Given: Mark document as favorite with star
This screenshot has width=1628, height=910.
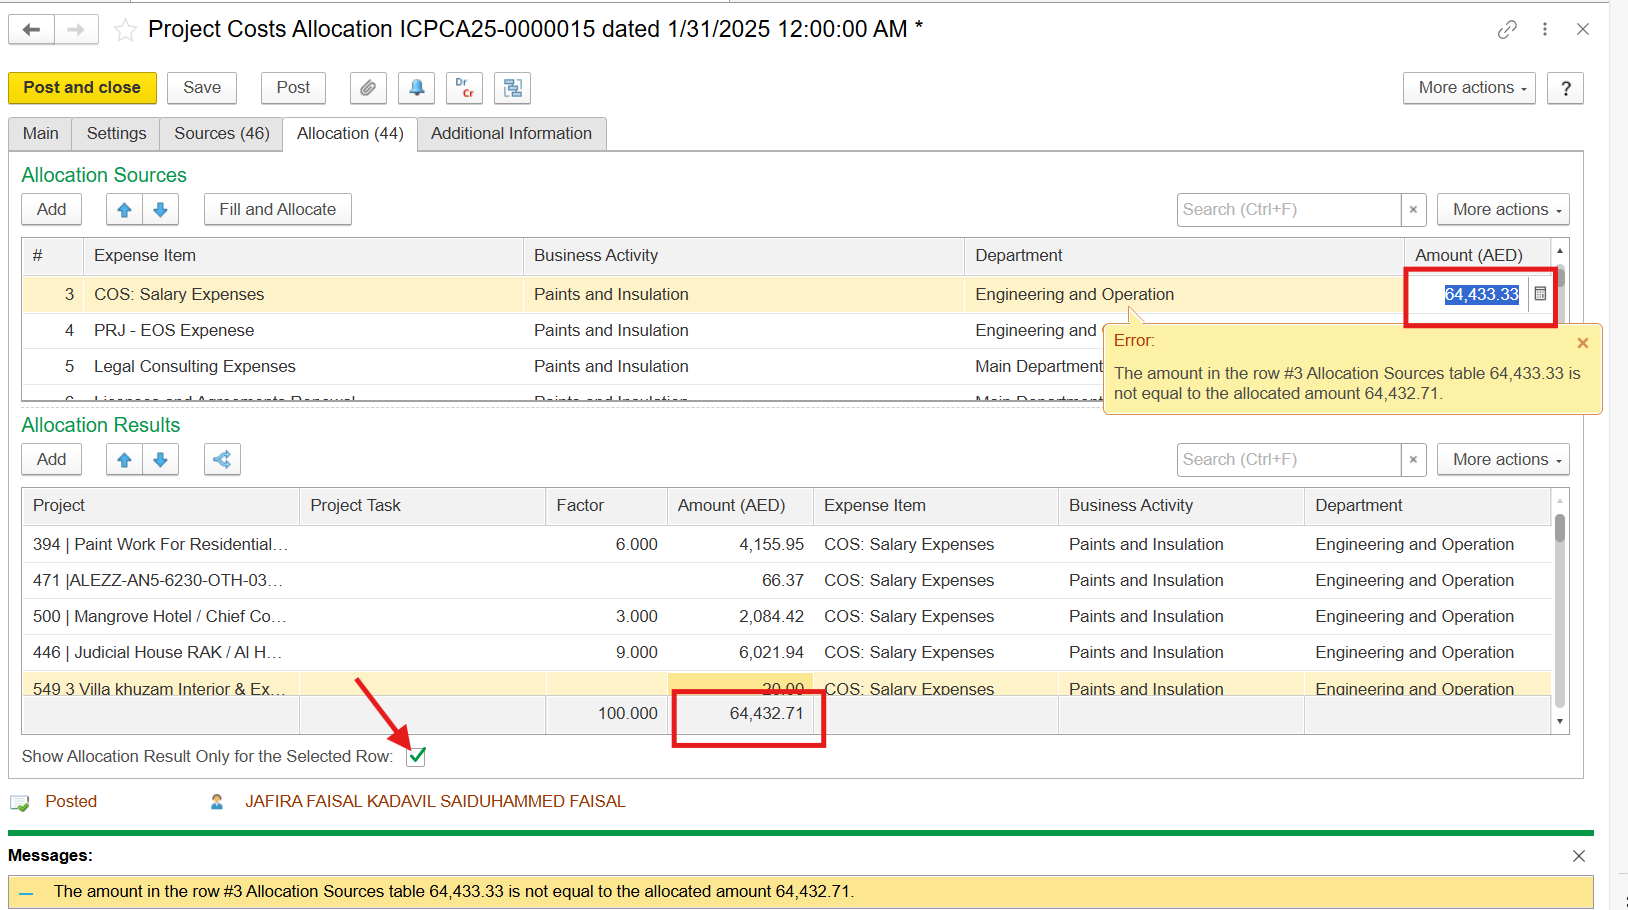Looking at the screenshot, I should point(125,30).
